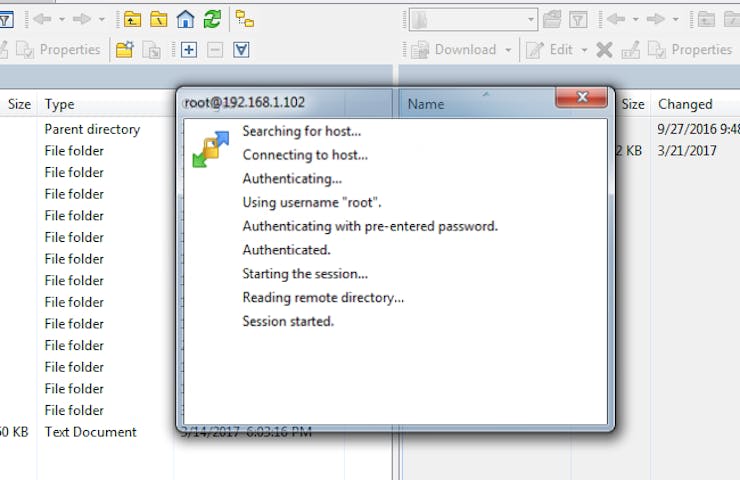Viewport: 740px width, 480px height.
Task: Click the remote Edit button
Action: [550, 50]
